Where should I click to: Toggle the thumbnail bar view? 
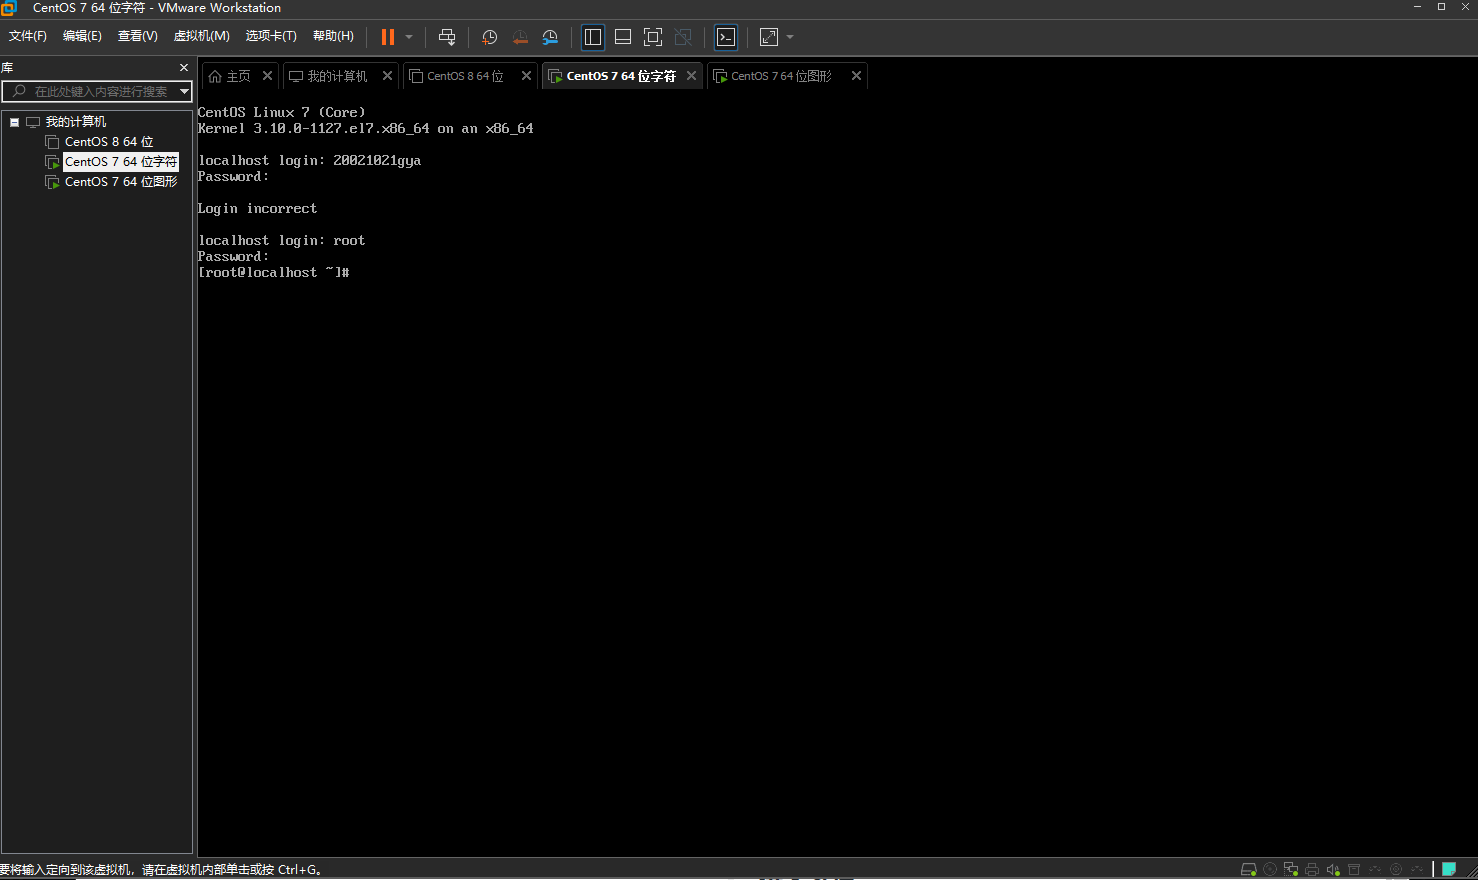coord(623,37)
